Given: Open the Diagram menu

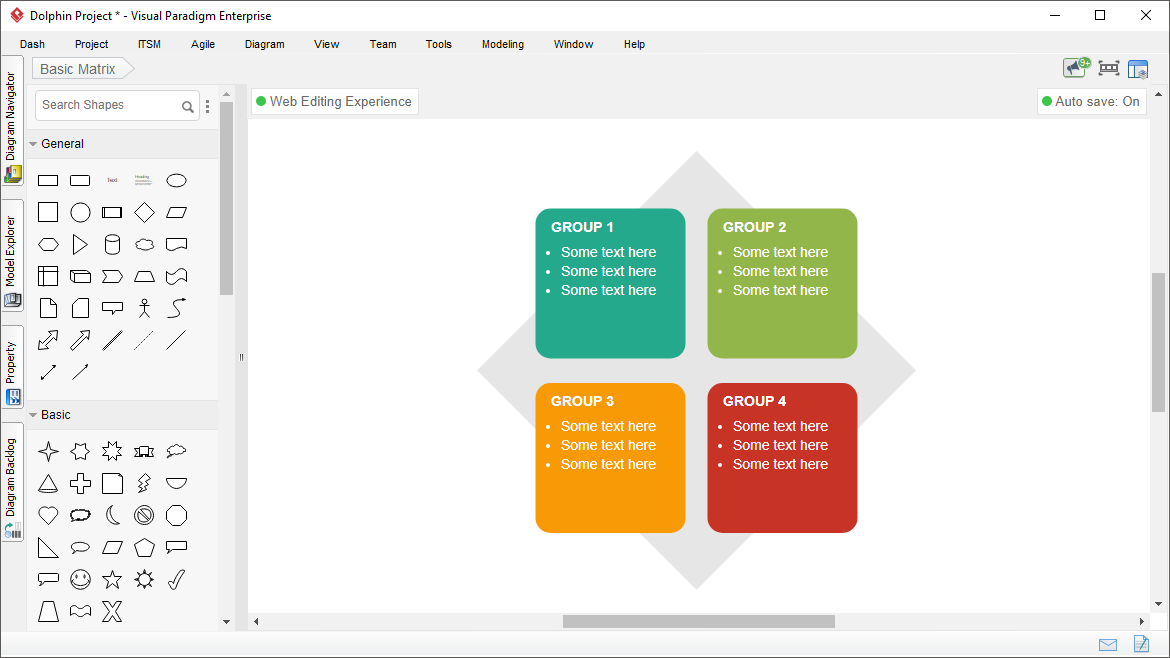Looking at the screenshot, I should pyautogui.click(x=265, y=44).
